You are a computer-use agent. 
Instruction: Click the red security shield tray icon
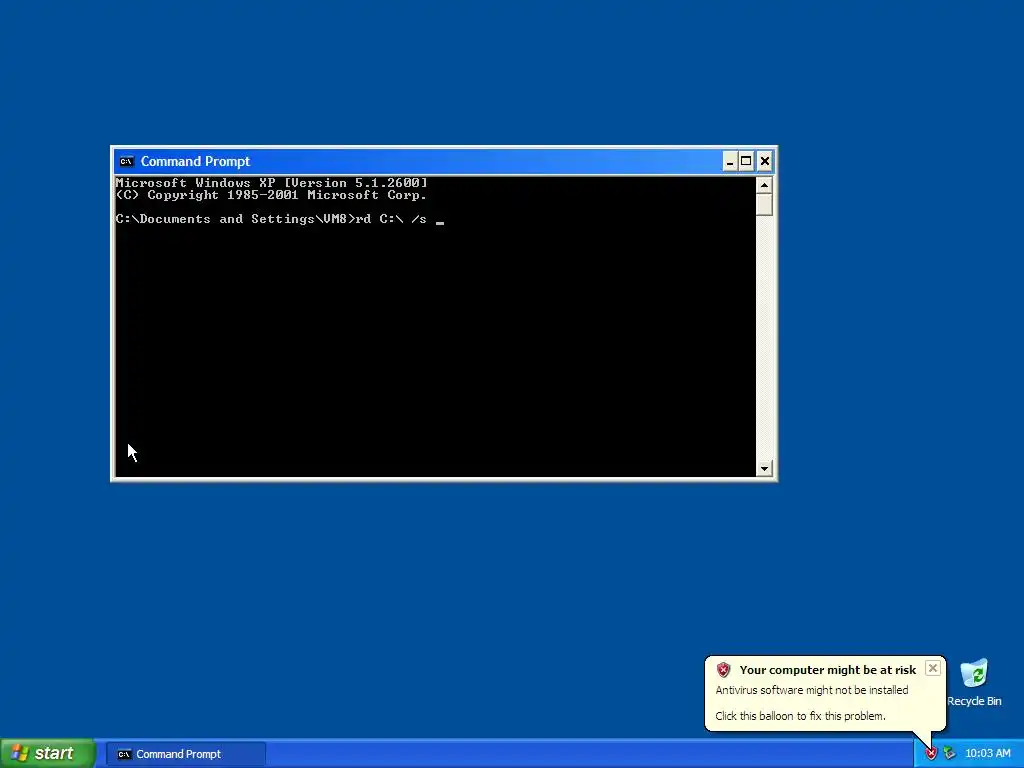pos(931,754)
